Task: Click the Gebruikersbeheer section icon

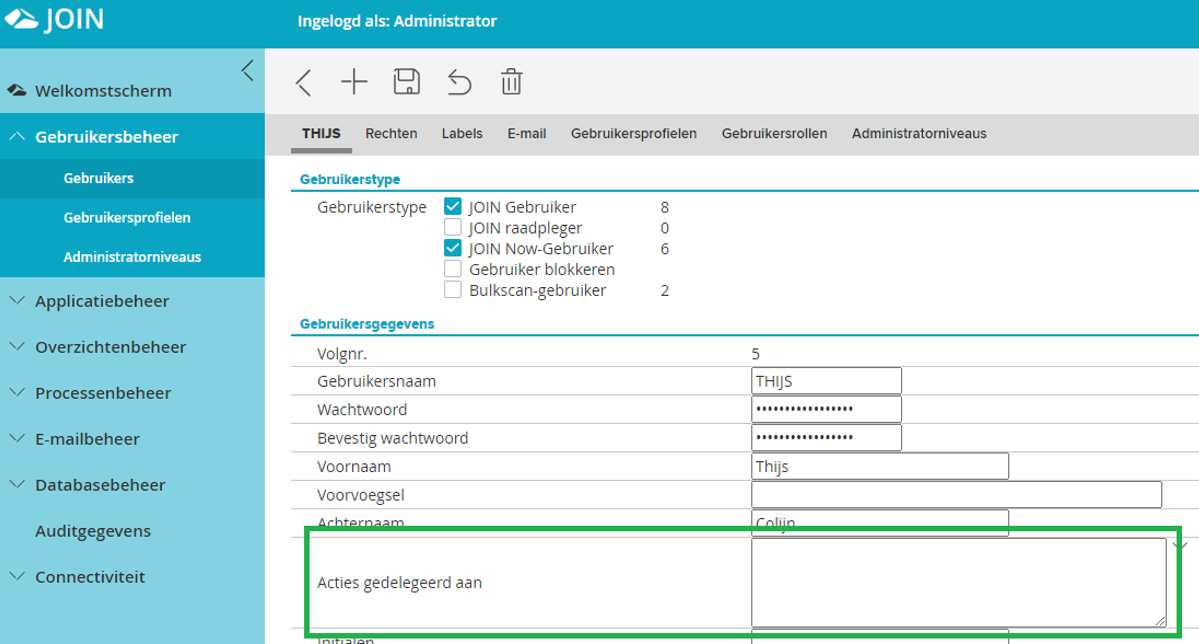Action: point(16,137)
